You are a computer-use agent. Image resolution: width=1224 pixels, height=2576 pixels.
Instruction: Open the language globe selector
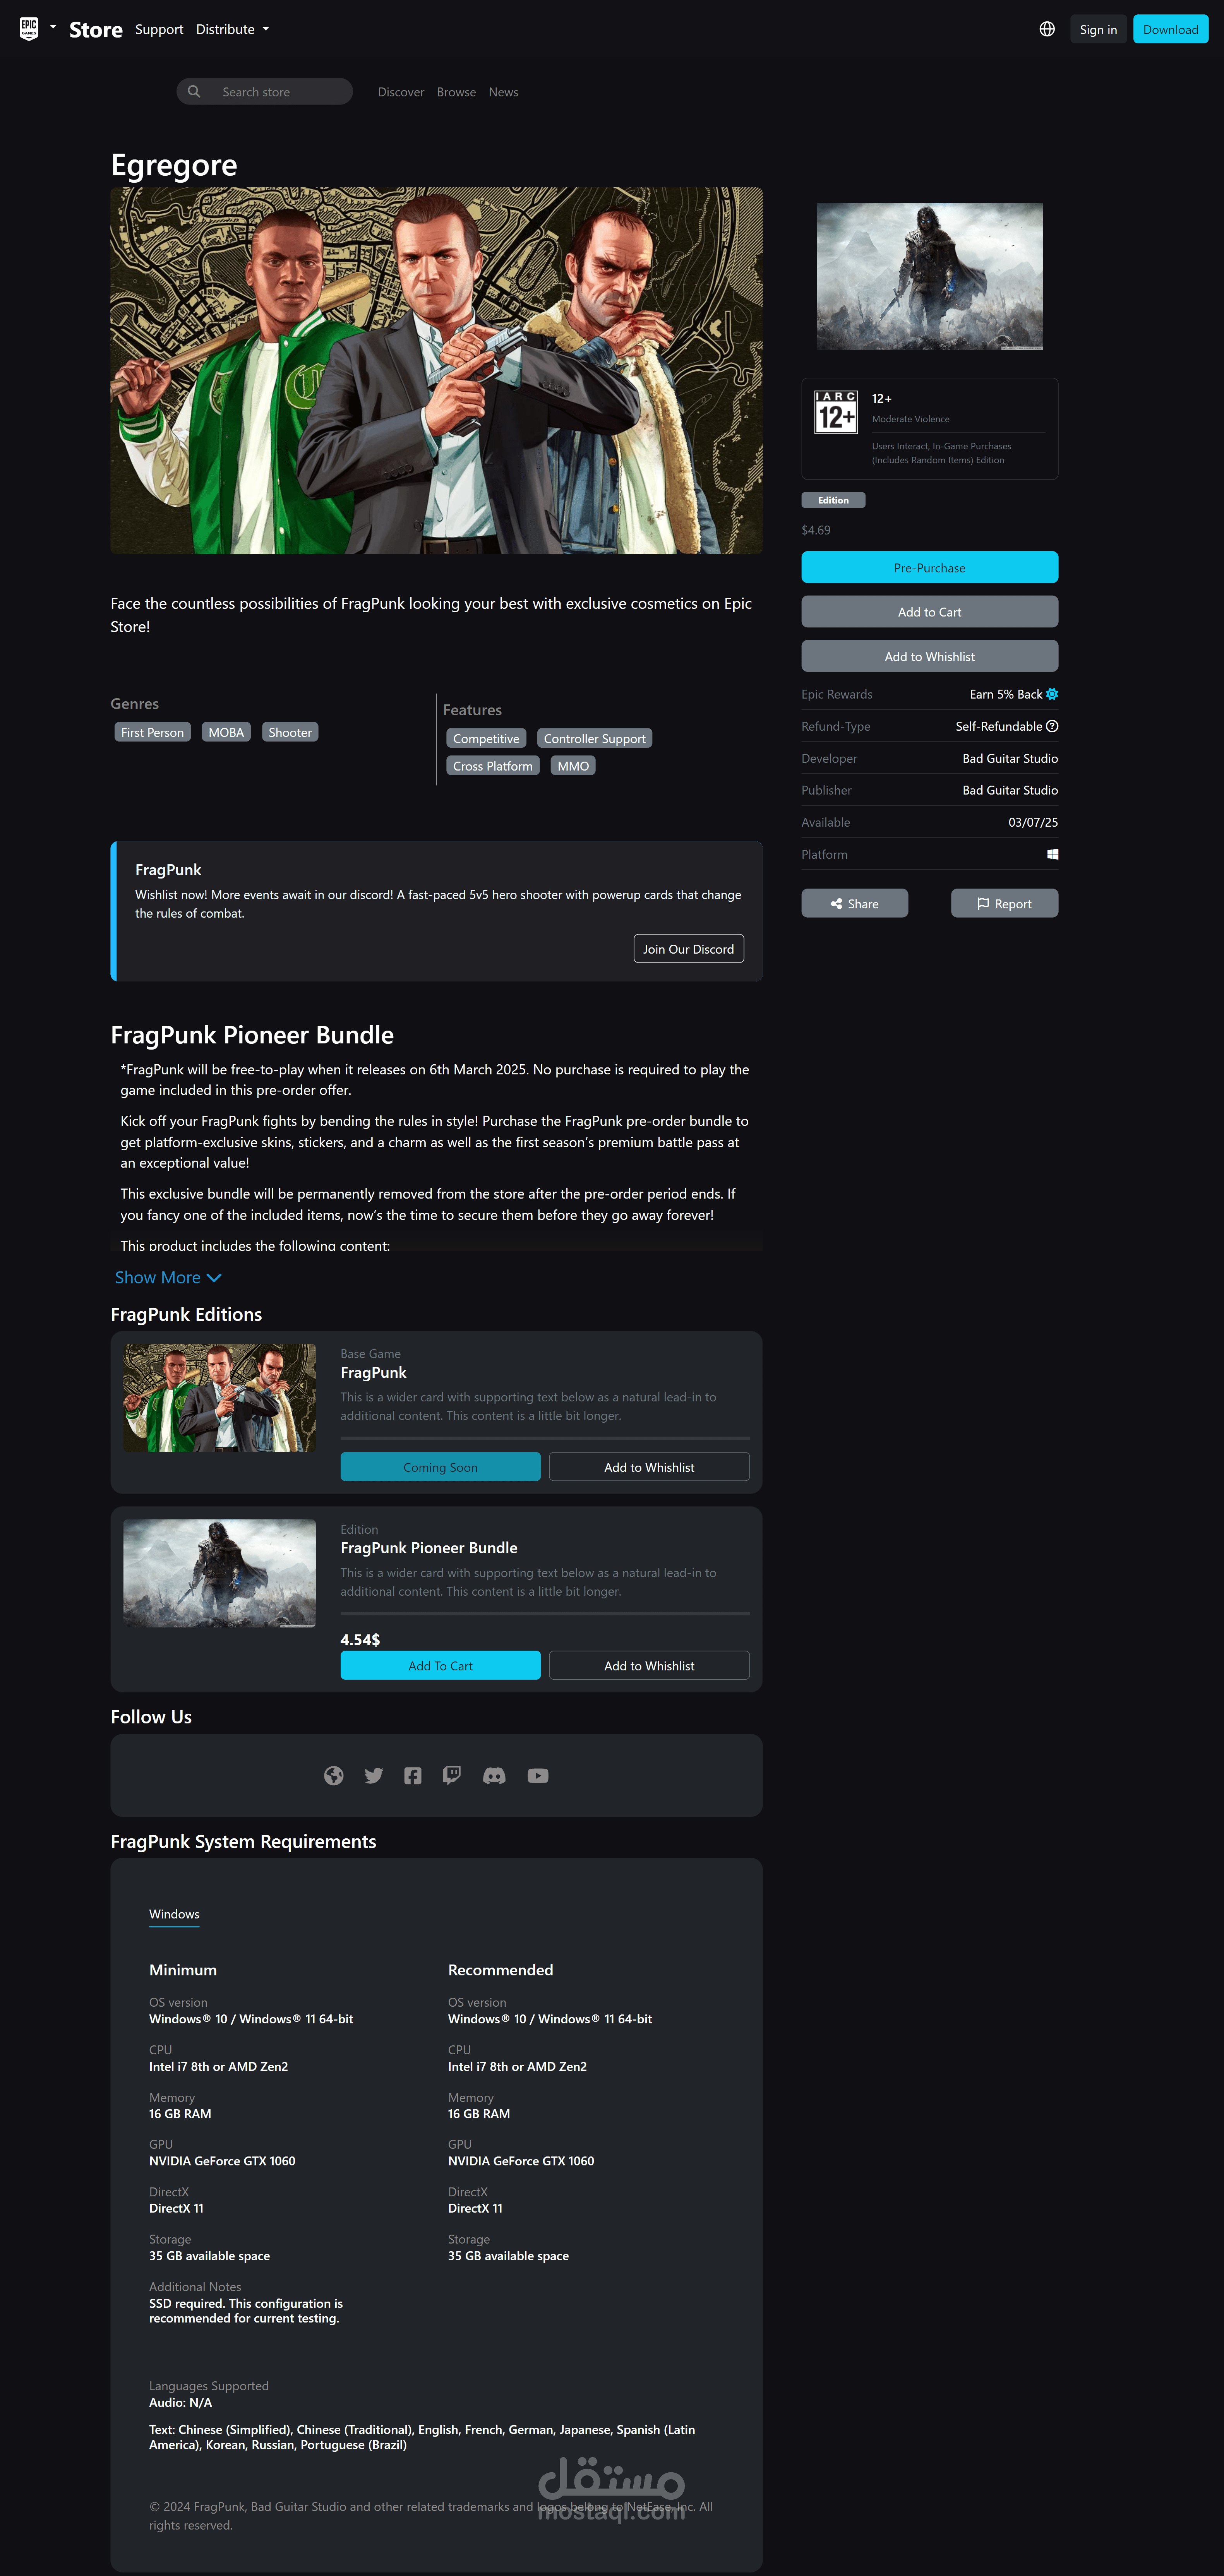coord(1047,29)
